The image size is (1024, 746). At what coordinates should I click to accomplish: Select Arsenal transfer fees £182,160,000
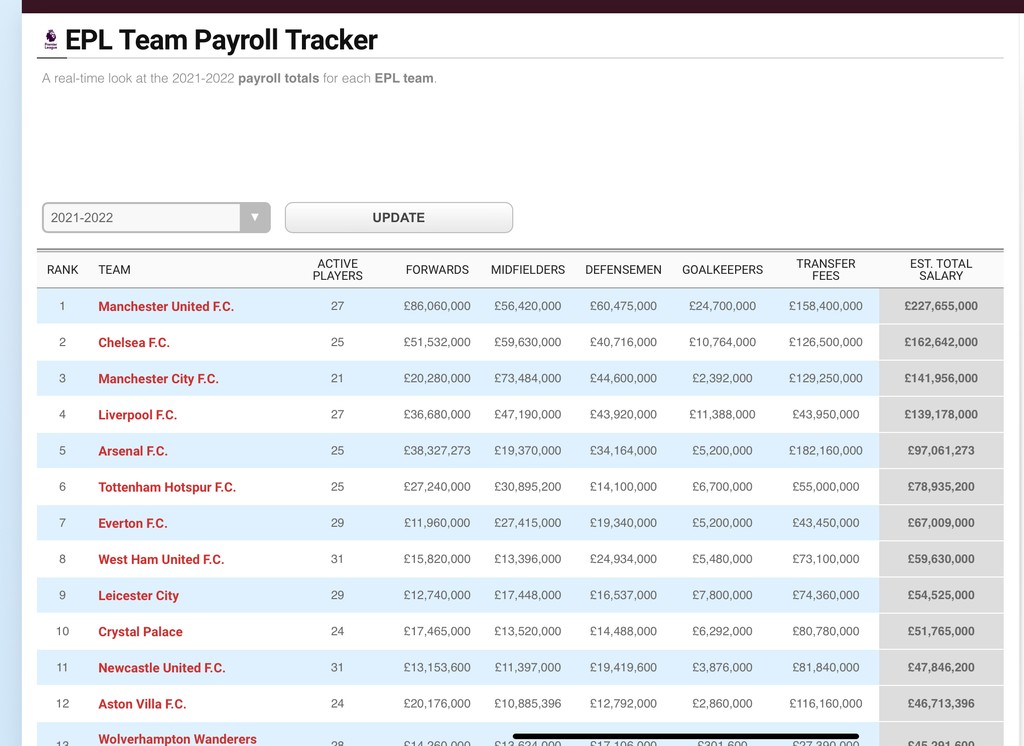click(825, 451)
